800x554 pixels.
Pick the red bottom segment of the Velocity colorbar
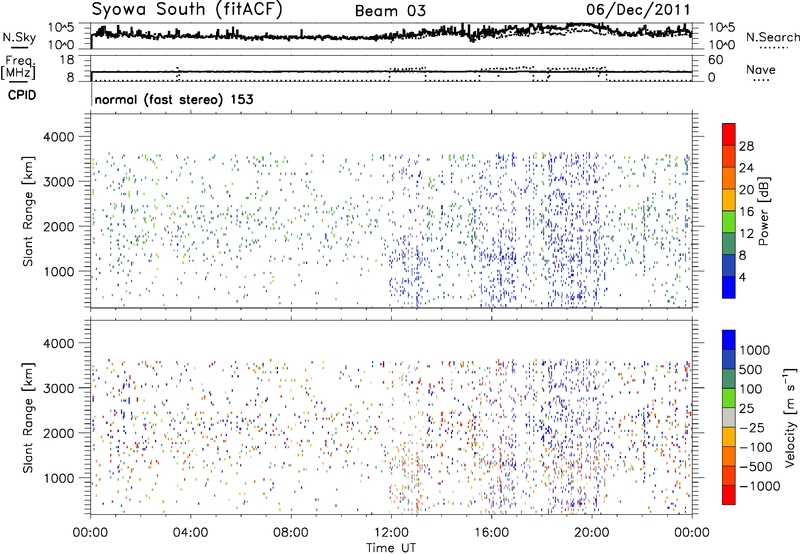[x=729, y=495]
